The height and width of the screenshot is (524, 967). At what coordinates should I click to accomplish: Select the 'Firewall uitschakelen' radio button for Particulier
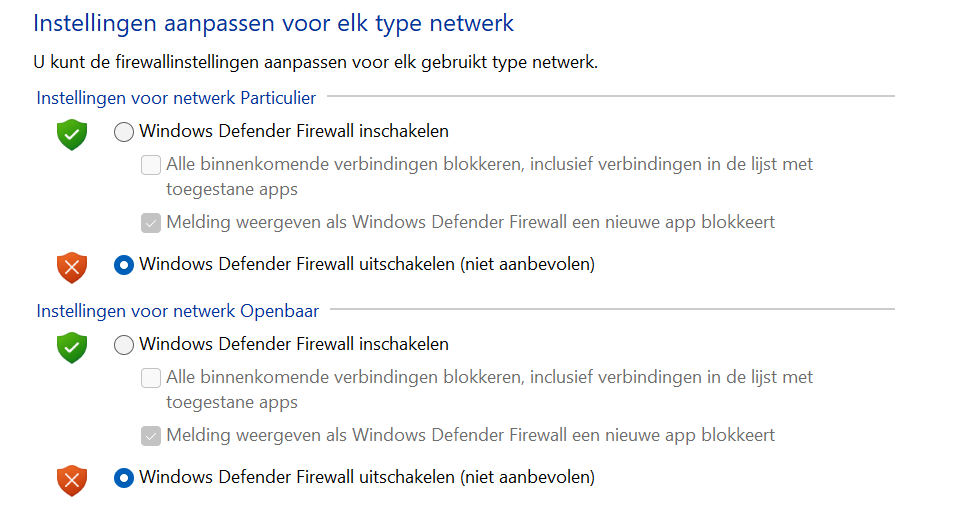124,265
